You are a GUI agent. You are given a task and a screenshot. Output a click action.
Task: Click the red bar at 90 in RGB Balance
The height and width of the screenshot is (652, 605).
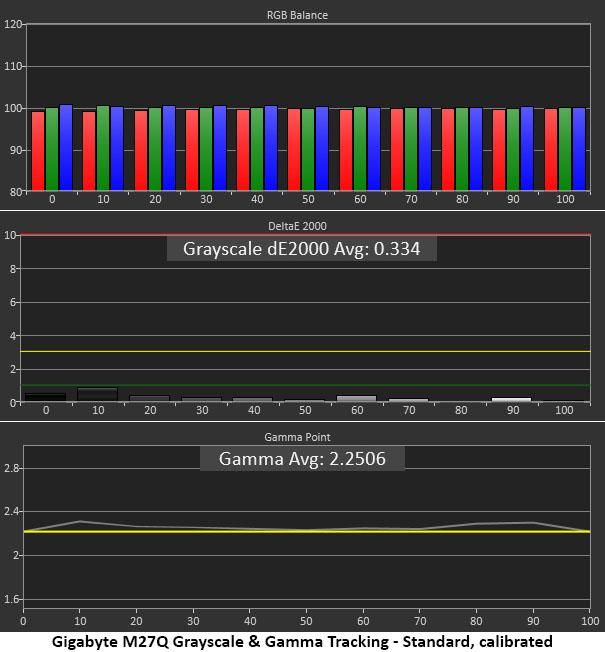pyautogui.click(x=499, y=150)
